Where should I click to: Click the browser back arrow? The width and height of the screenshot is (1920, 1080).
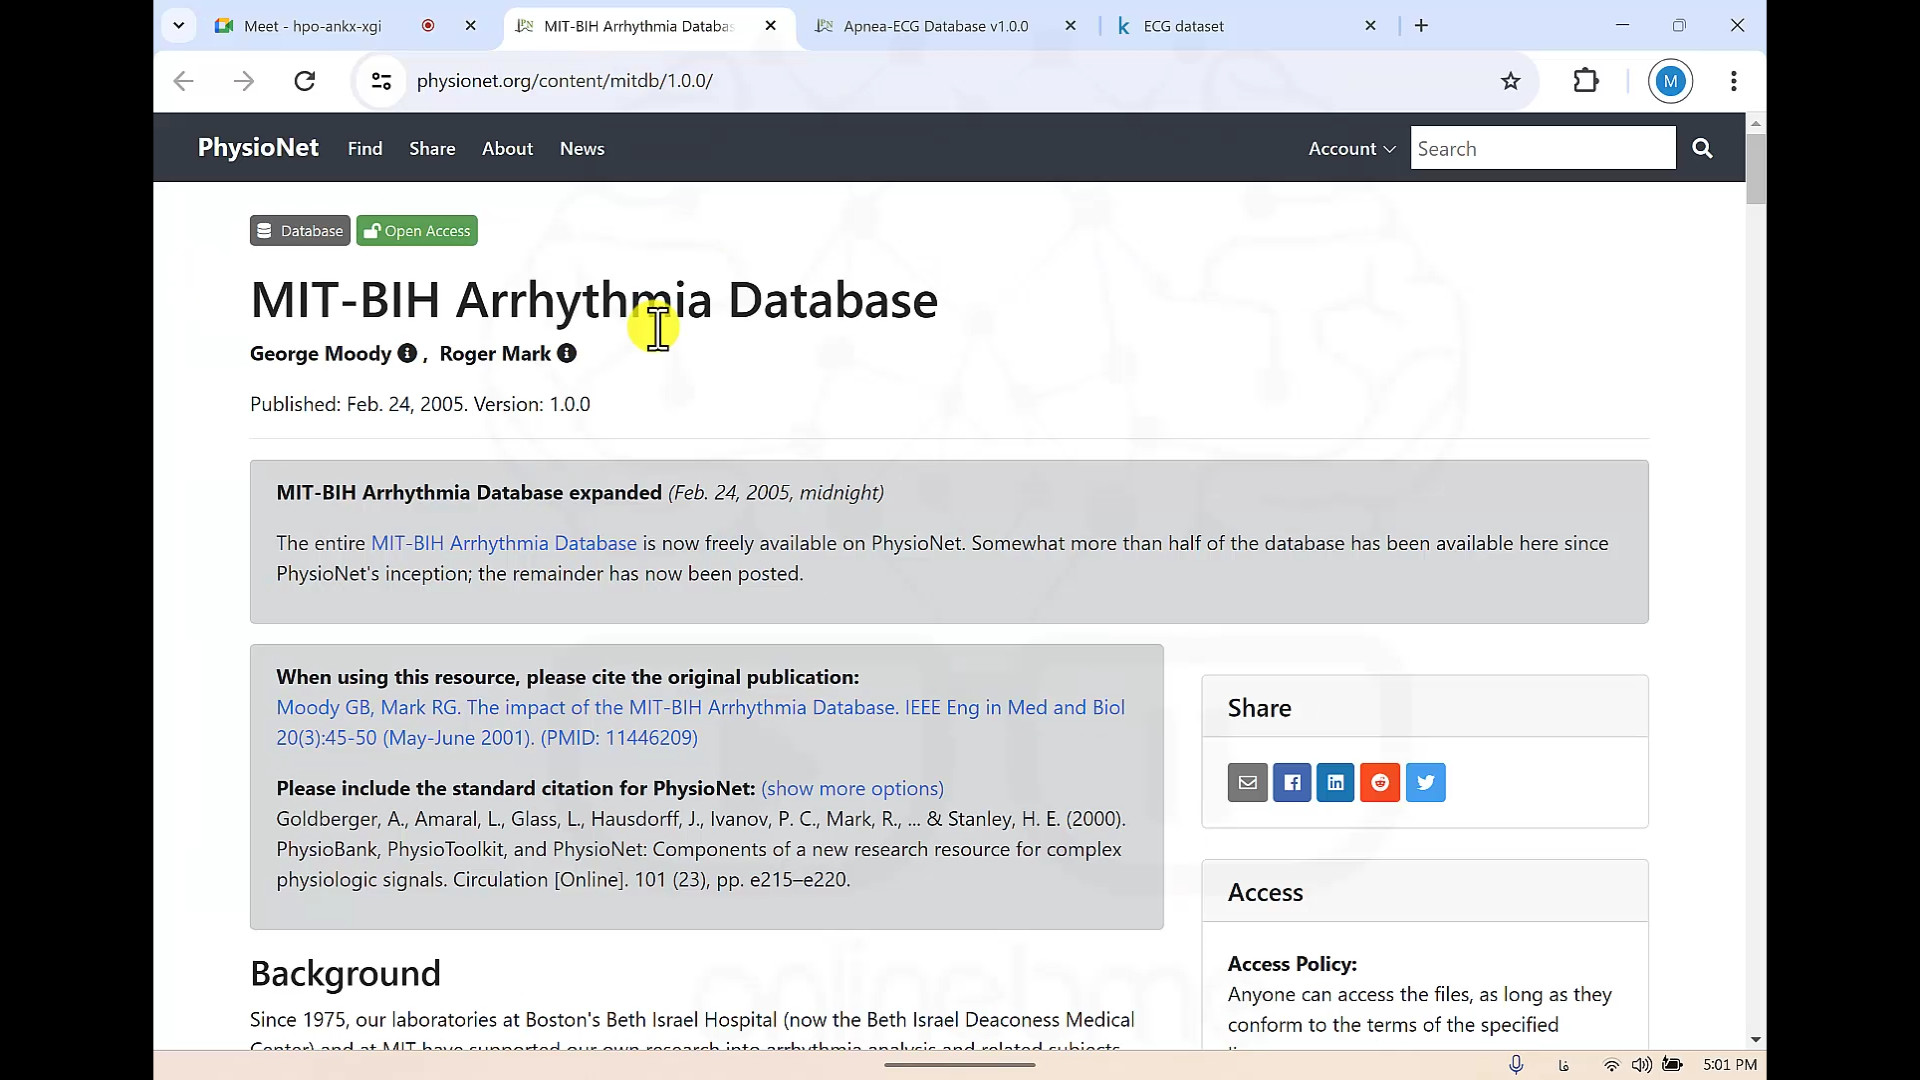pos(183,81)
